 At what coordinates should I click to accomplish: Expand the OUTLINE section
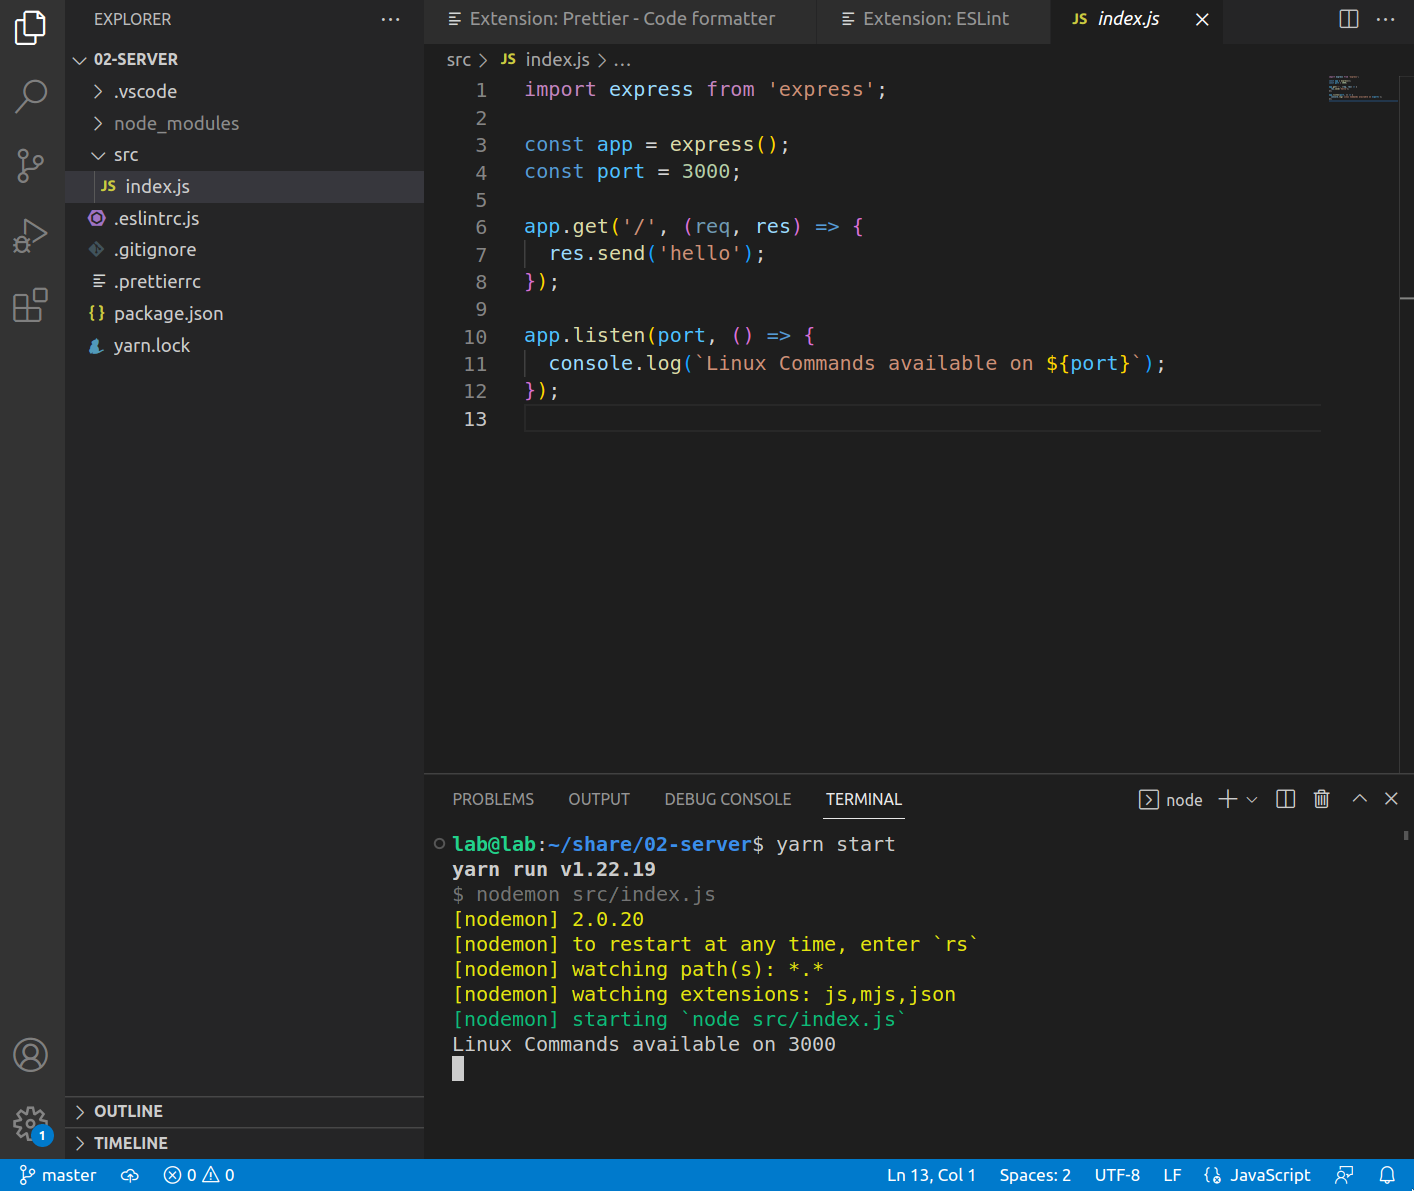(x=244, y=1112)
